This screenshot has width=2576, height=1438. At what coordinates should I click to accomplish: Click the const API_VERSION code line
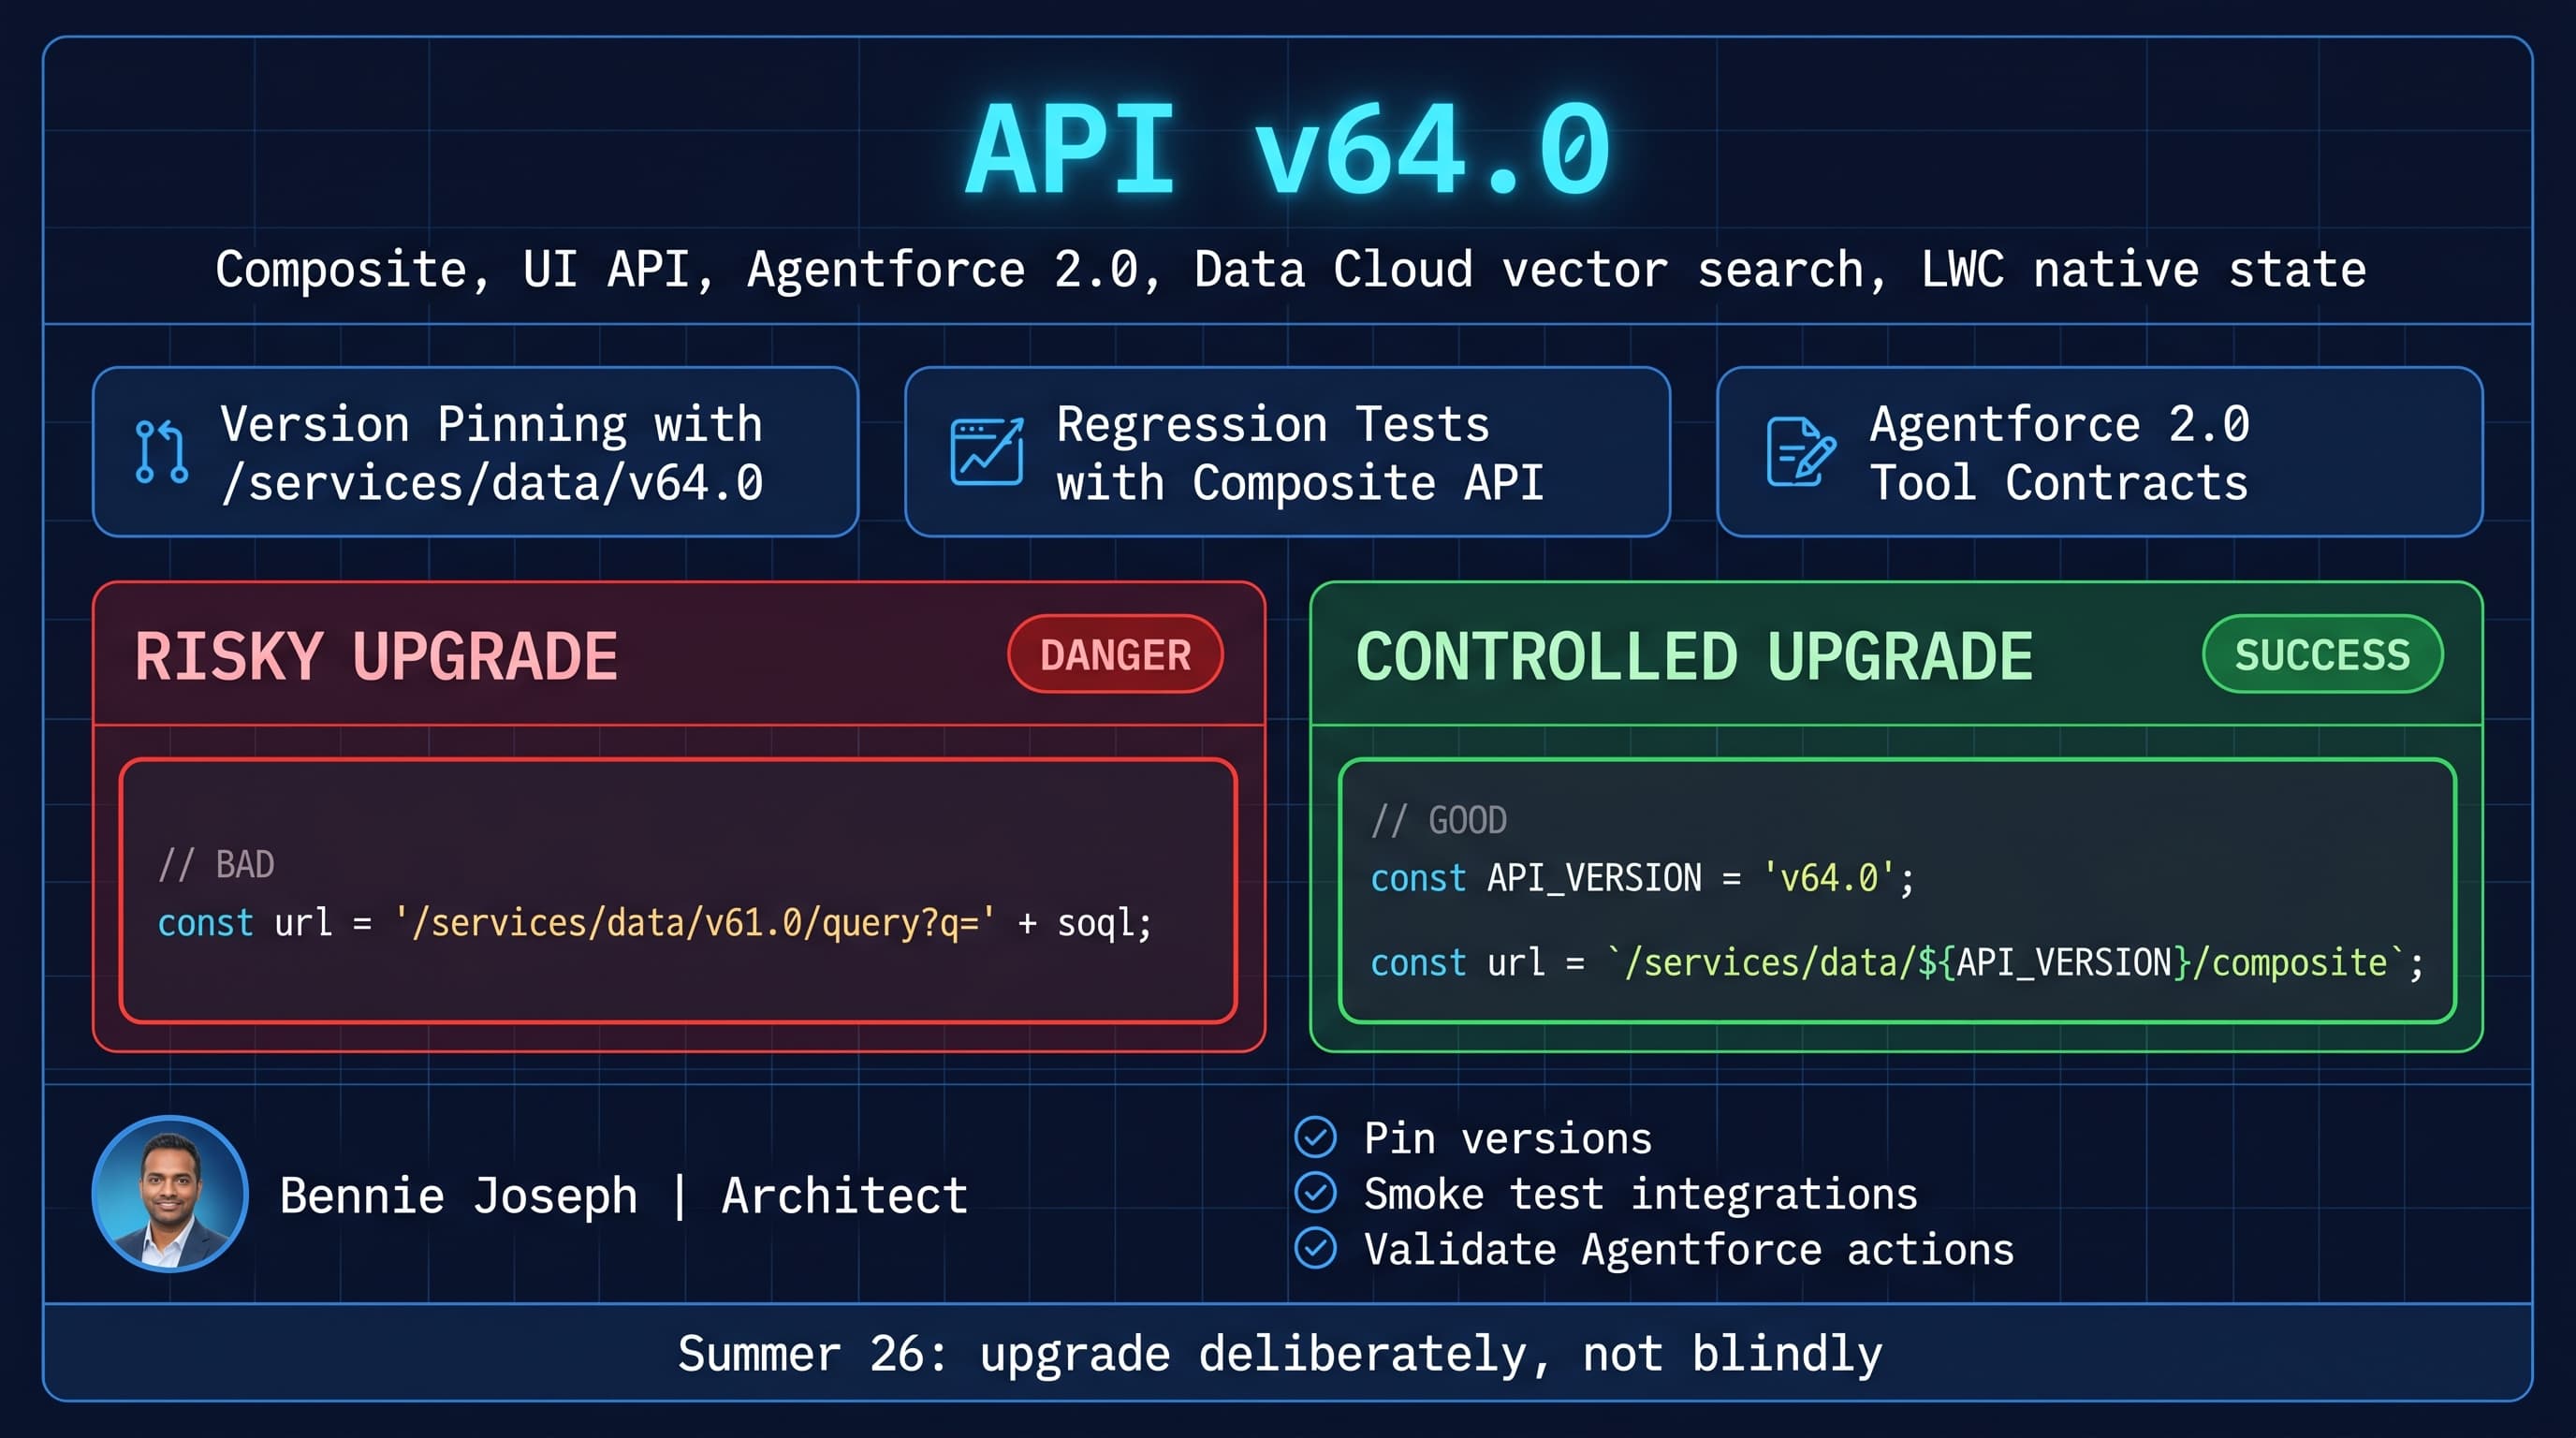pos(1642,878)
